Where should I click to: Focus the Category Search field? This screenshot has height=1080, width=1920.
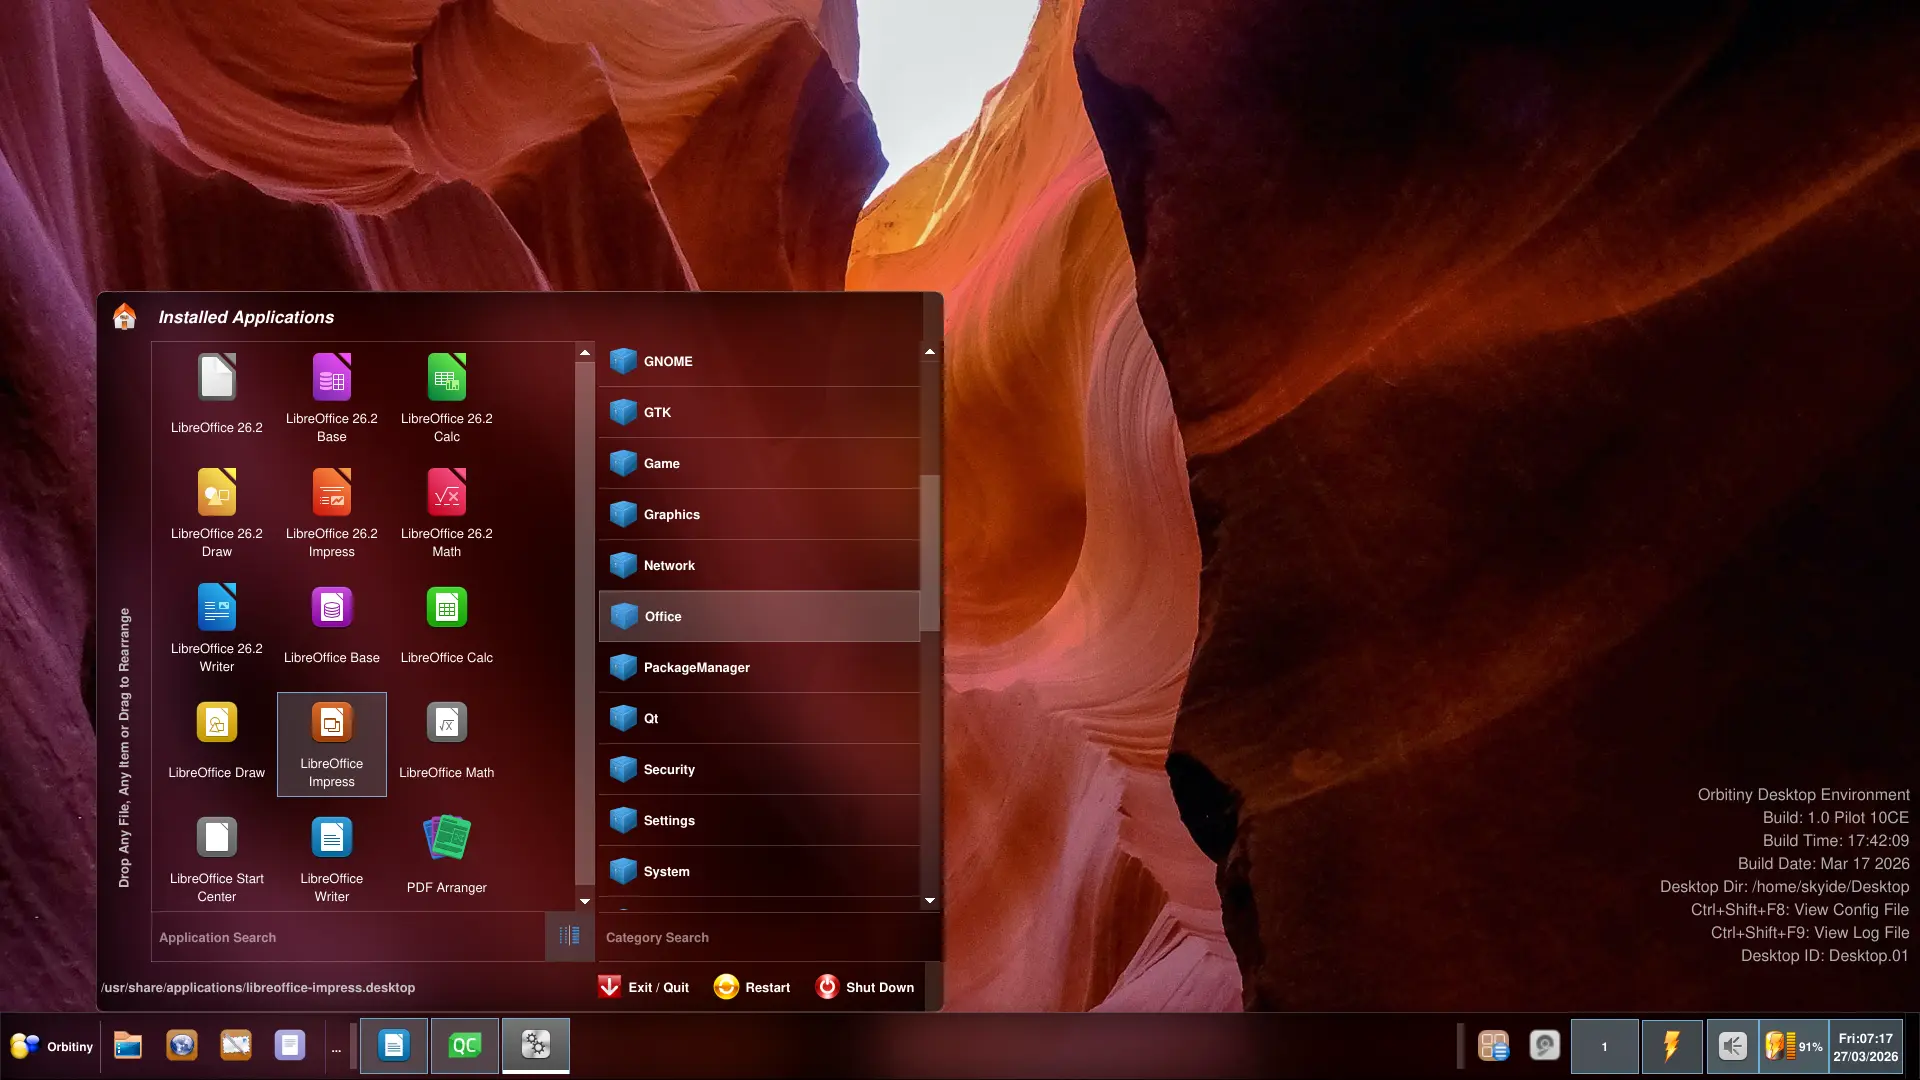[760, 937]
